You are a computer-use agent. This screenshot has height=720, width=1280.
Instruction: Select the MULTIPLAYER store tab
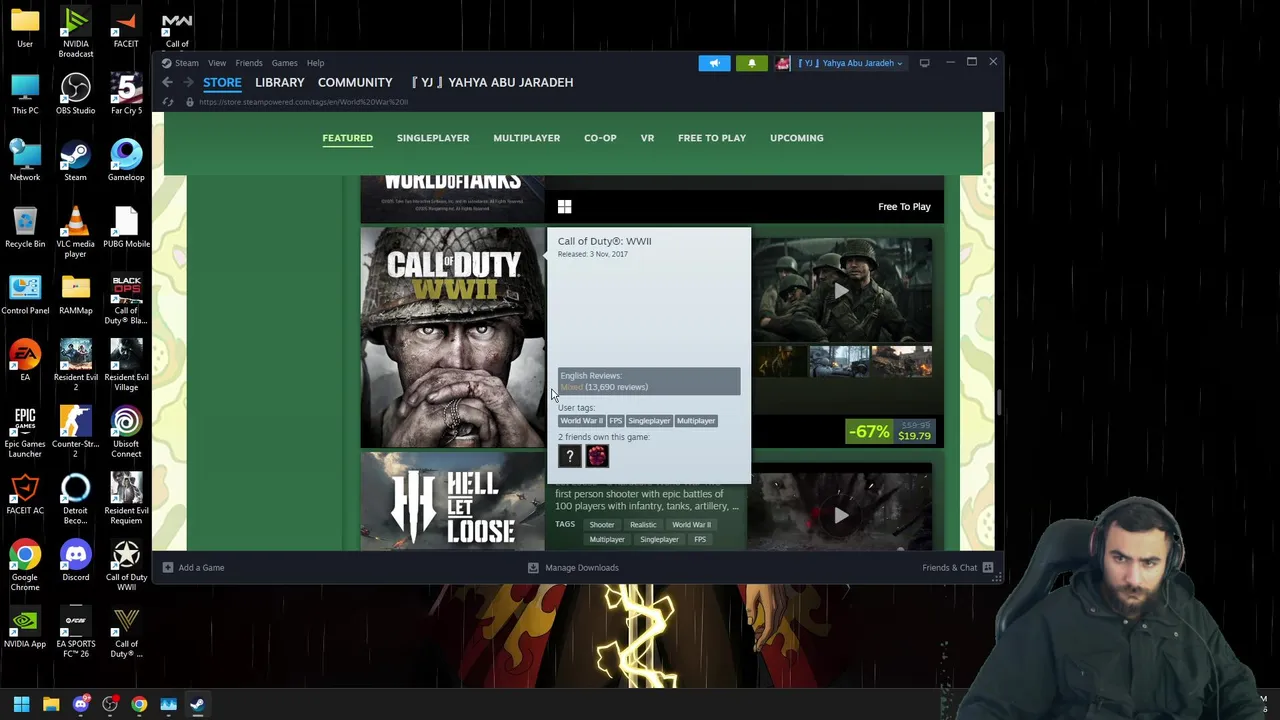[x=526, y=138]
